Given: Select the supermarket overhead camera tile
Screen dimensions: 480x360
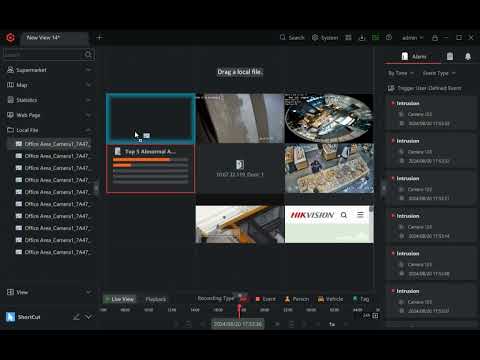Looking at the screenshot, I should click(329, 168).
